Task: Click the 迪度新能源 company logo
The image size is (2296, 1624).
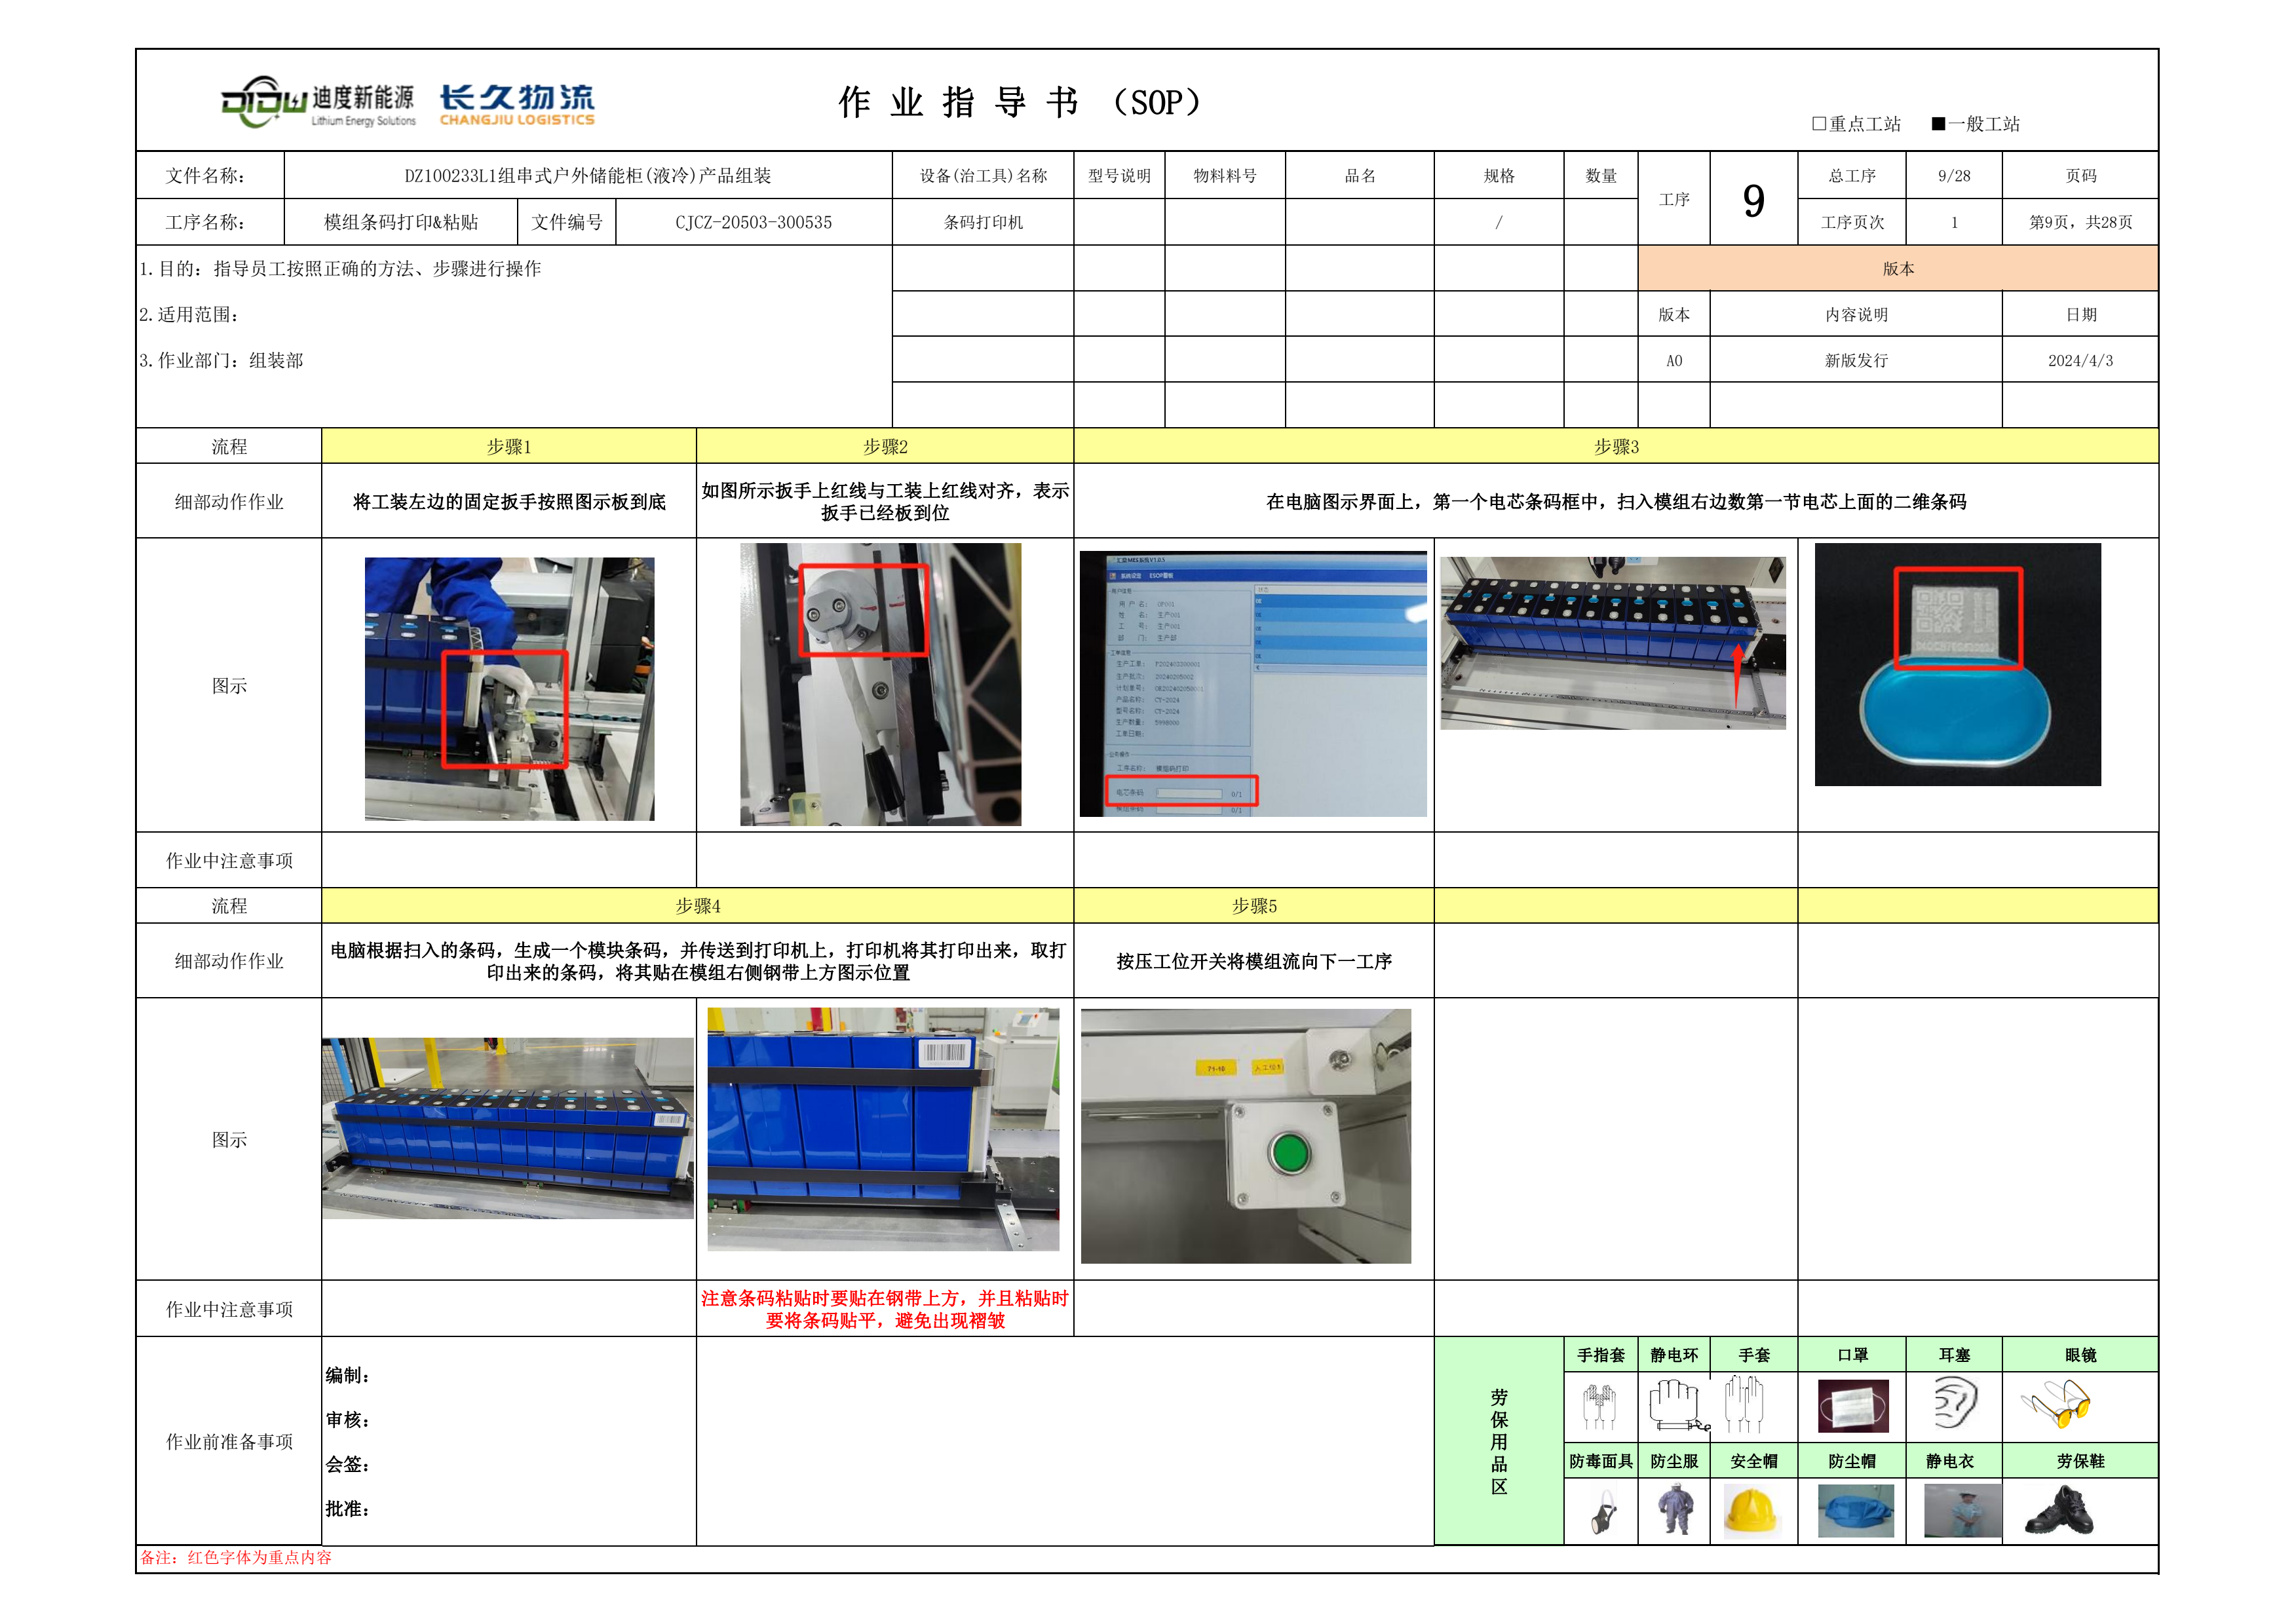Action: pyautogui.click(x=318, y=104)
